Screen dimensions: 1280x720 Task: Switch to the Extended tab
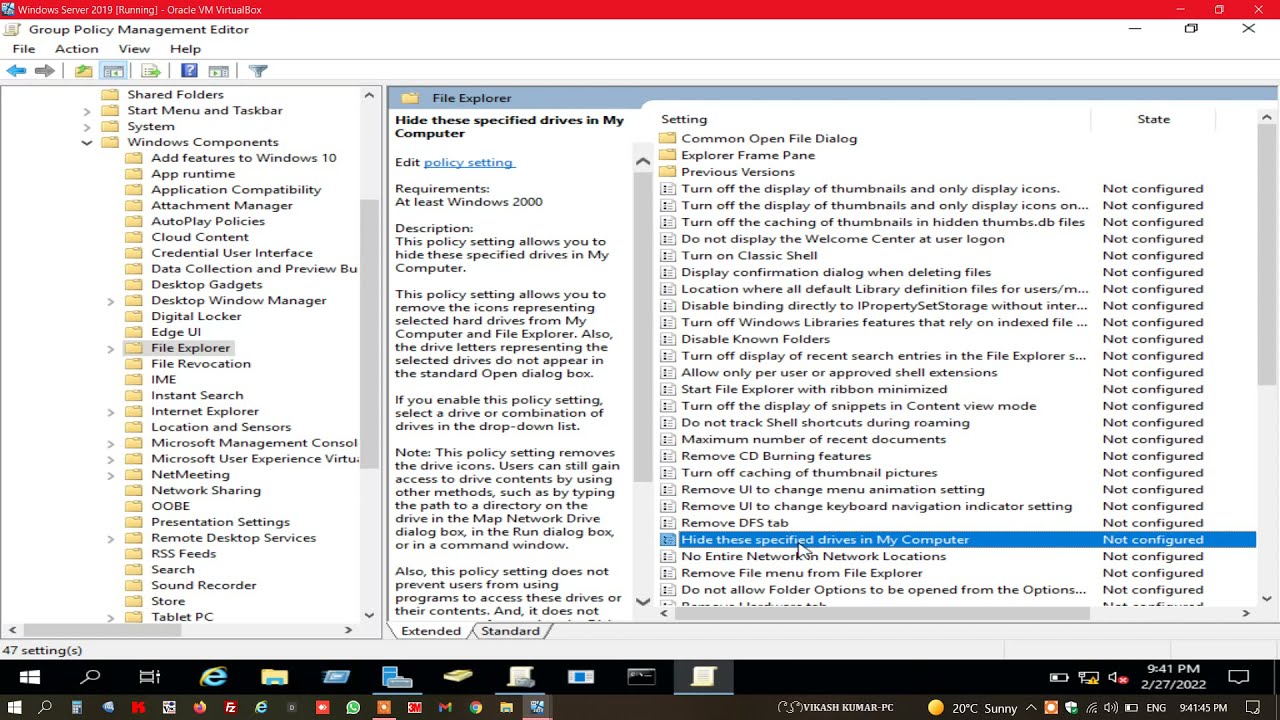click(x=431, y=631)
